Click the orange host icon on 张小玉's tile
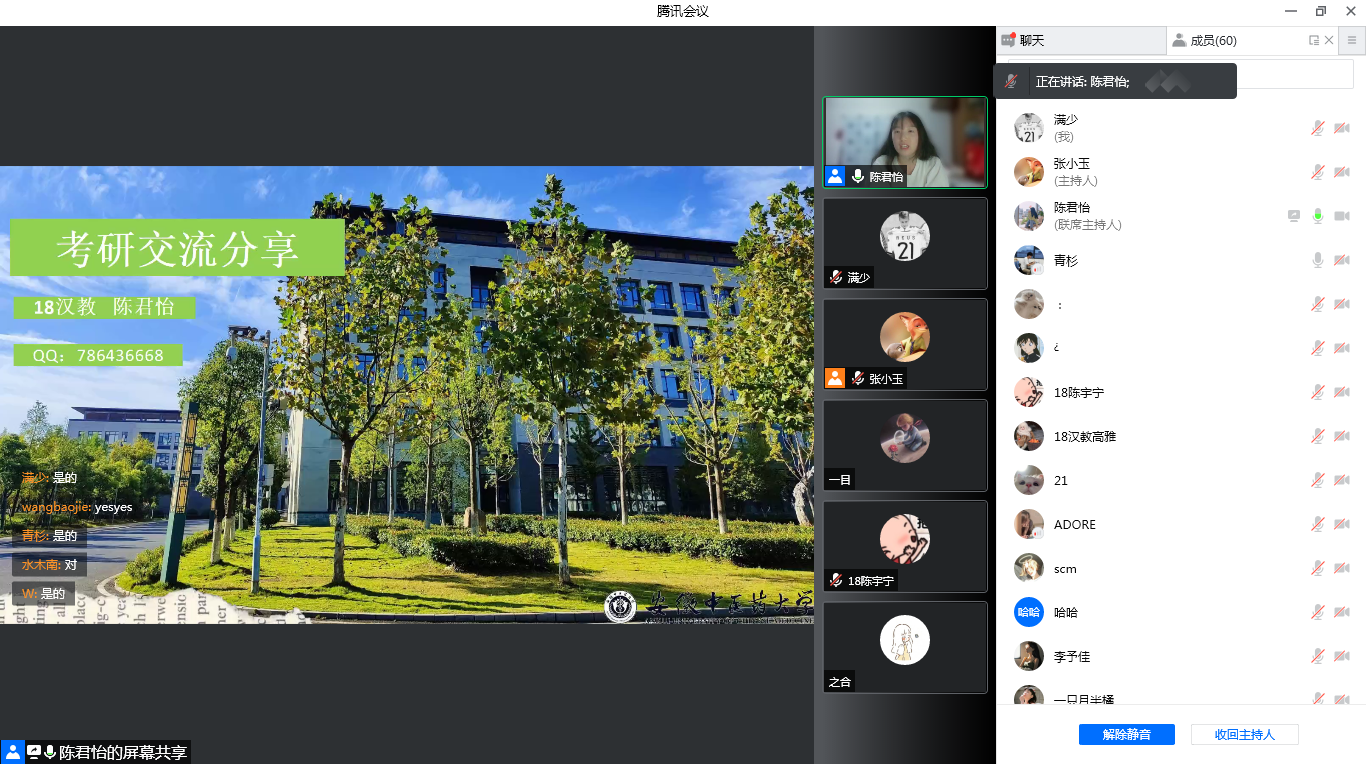 (x=834, y=378)
